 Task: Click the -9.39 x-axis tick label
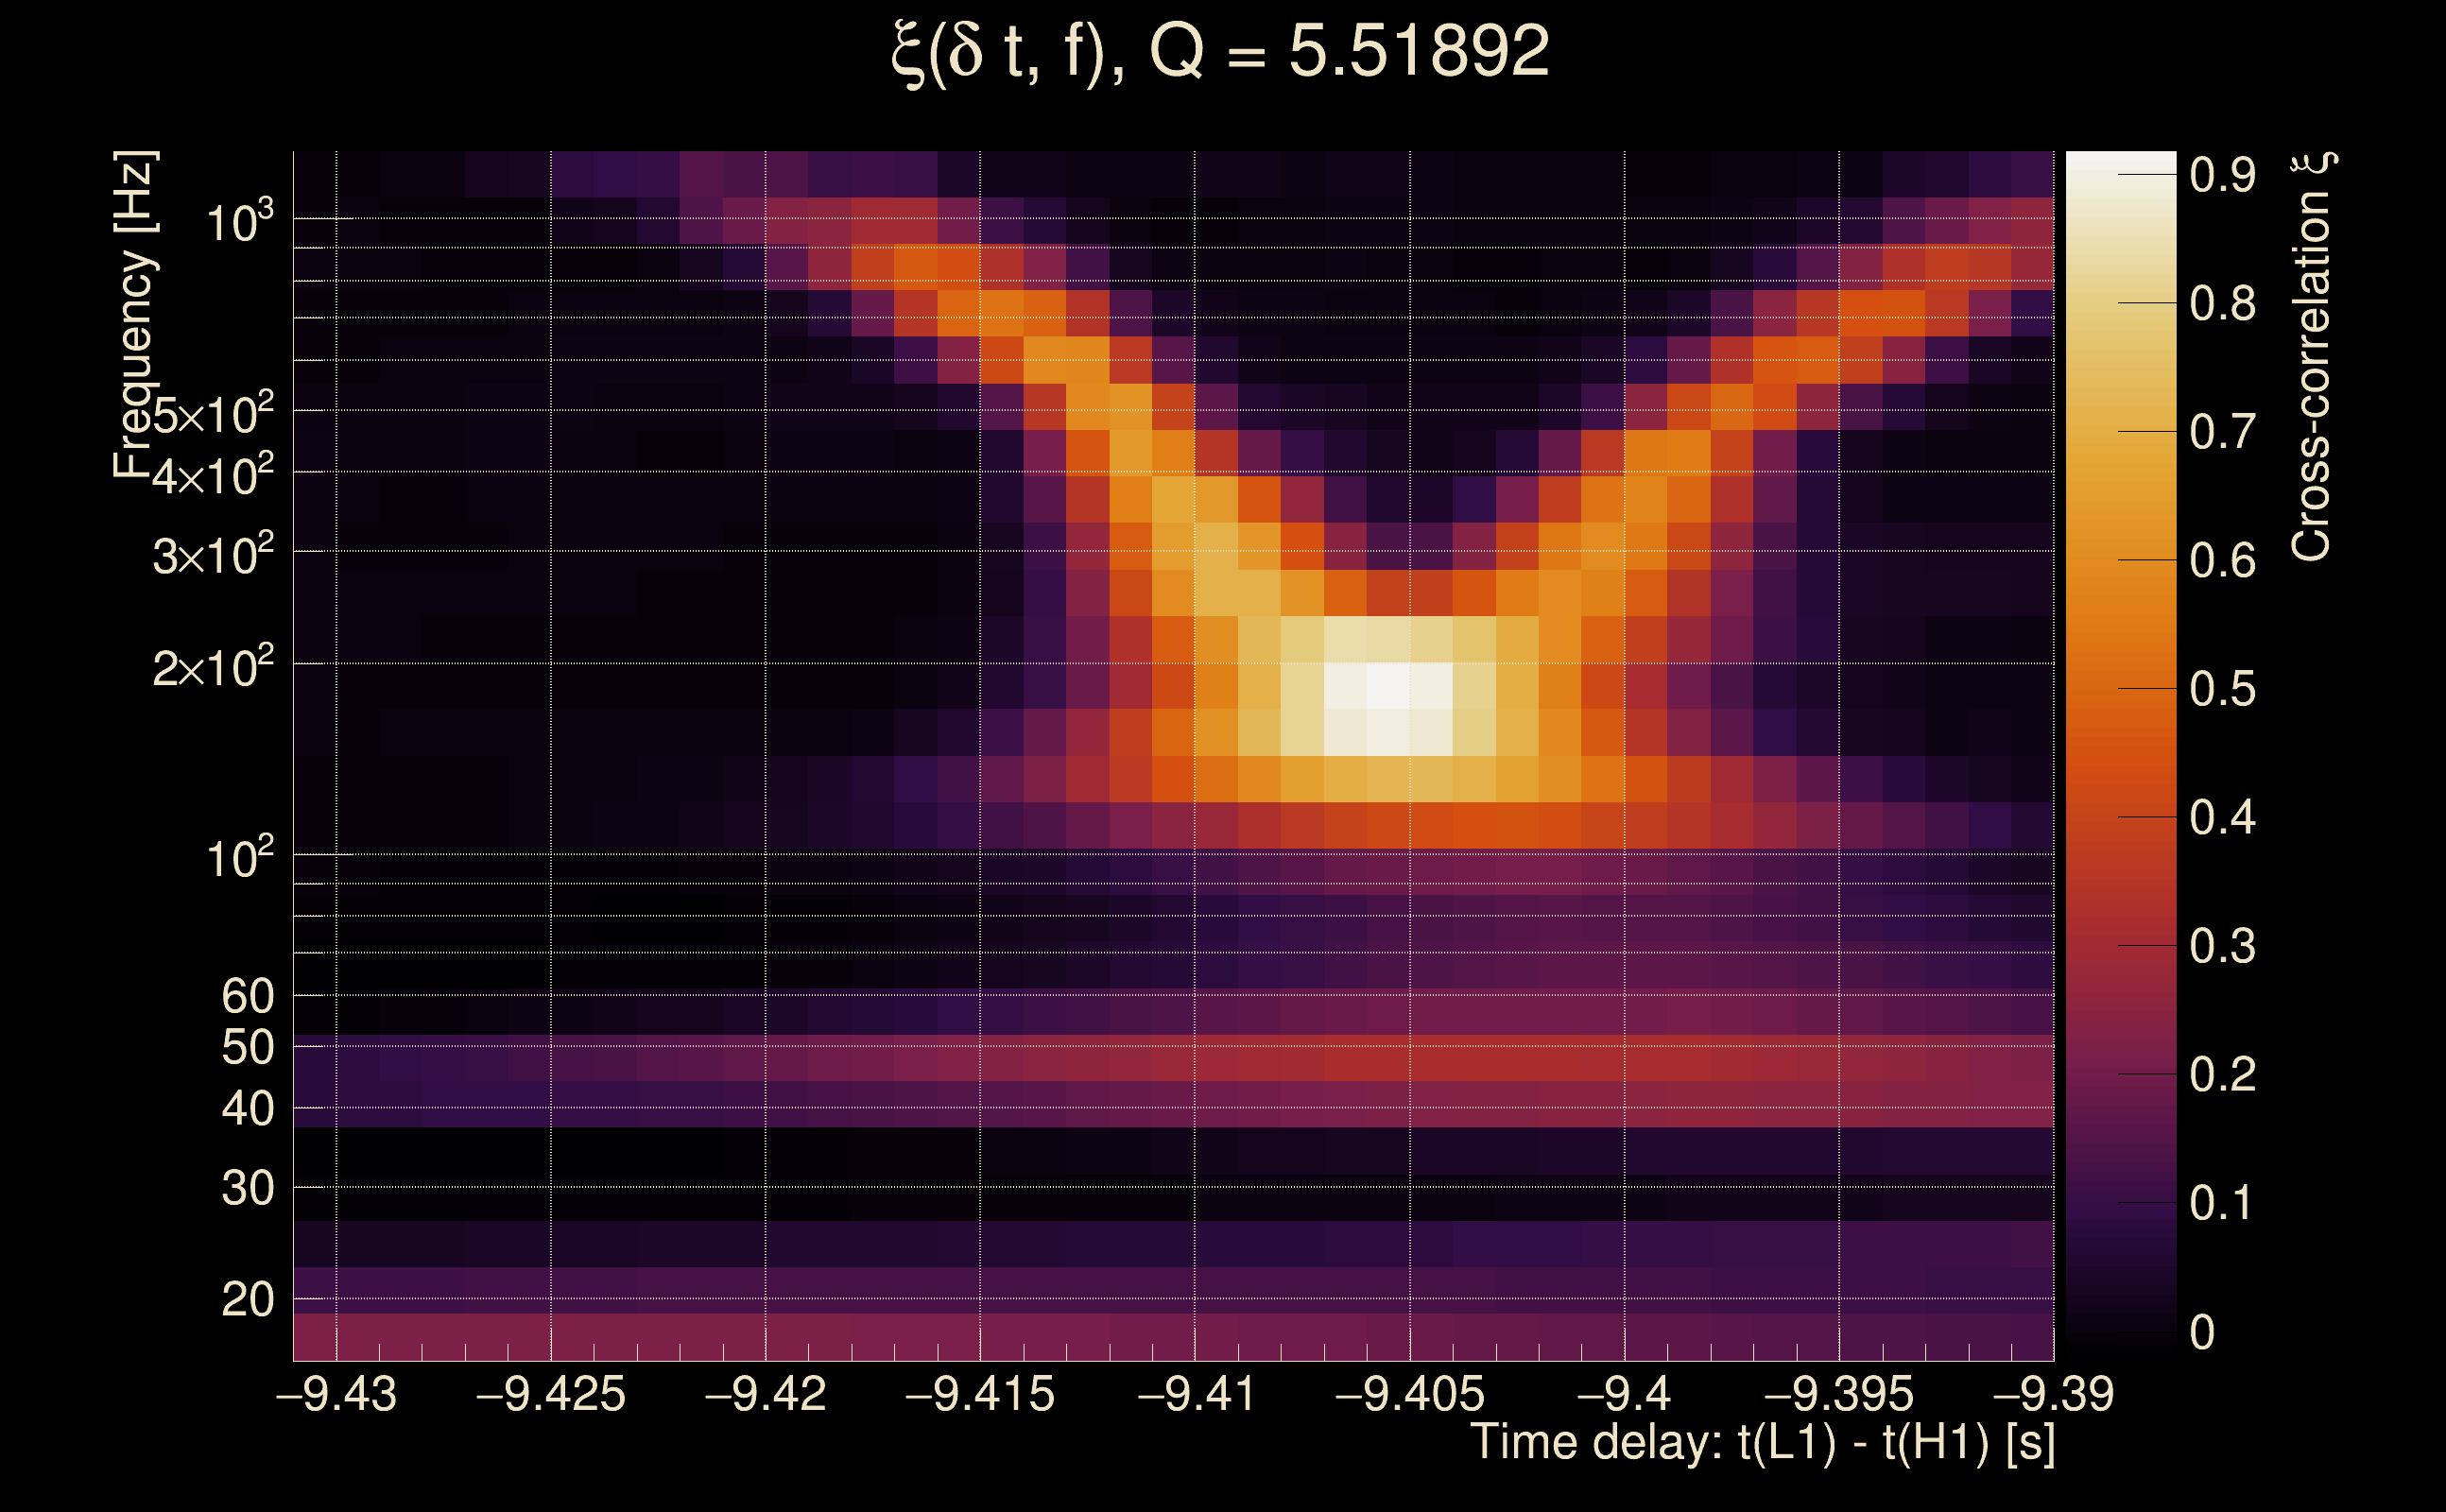point(2053,1395)
